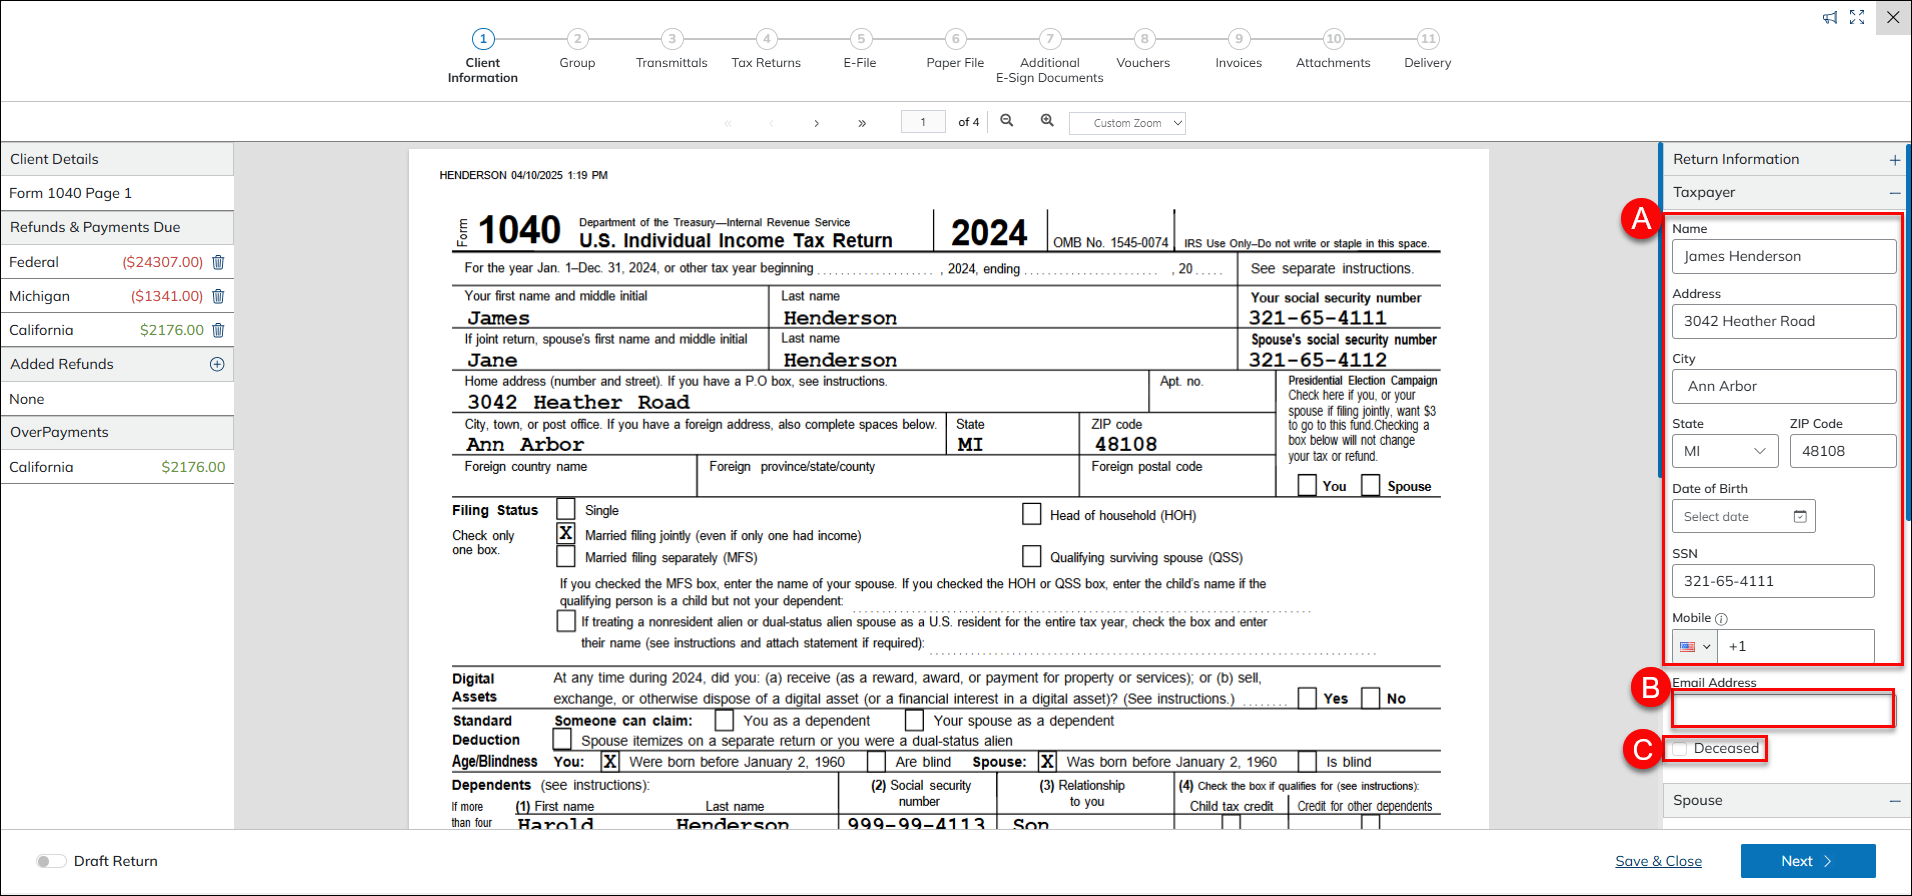1912x896 pixels.
Task: Check the Deceased checkbox
Action: 1681,748
